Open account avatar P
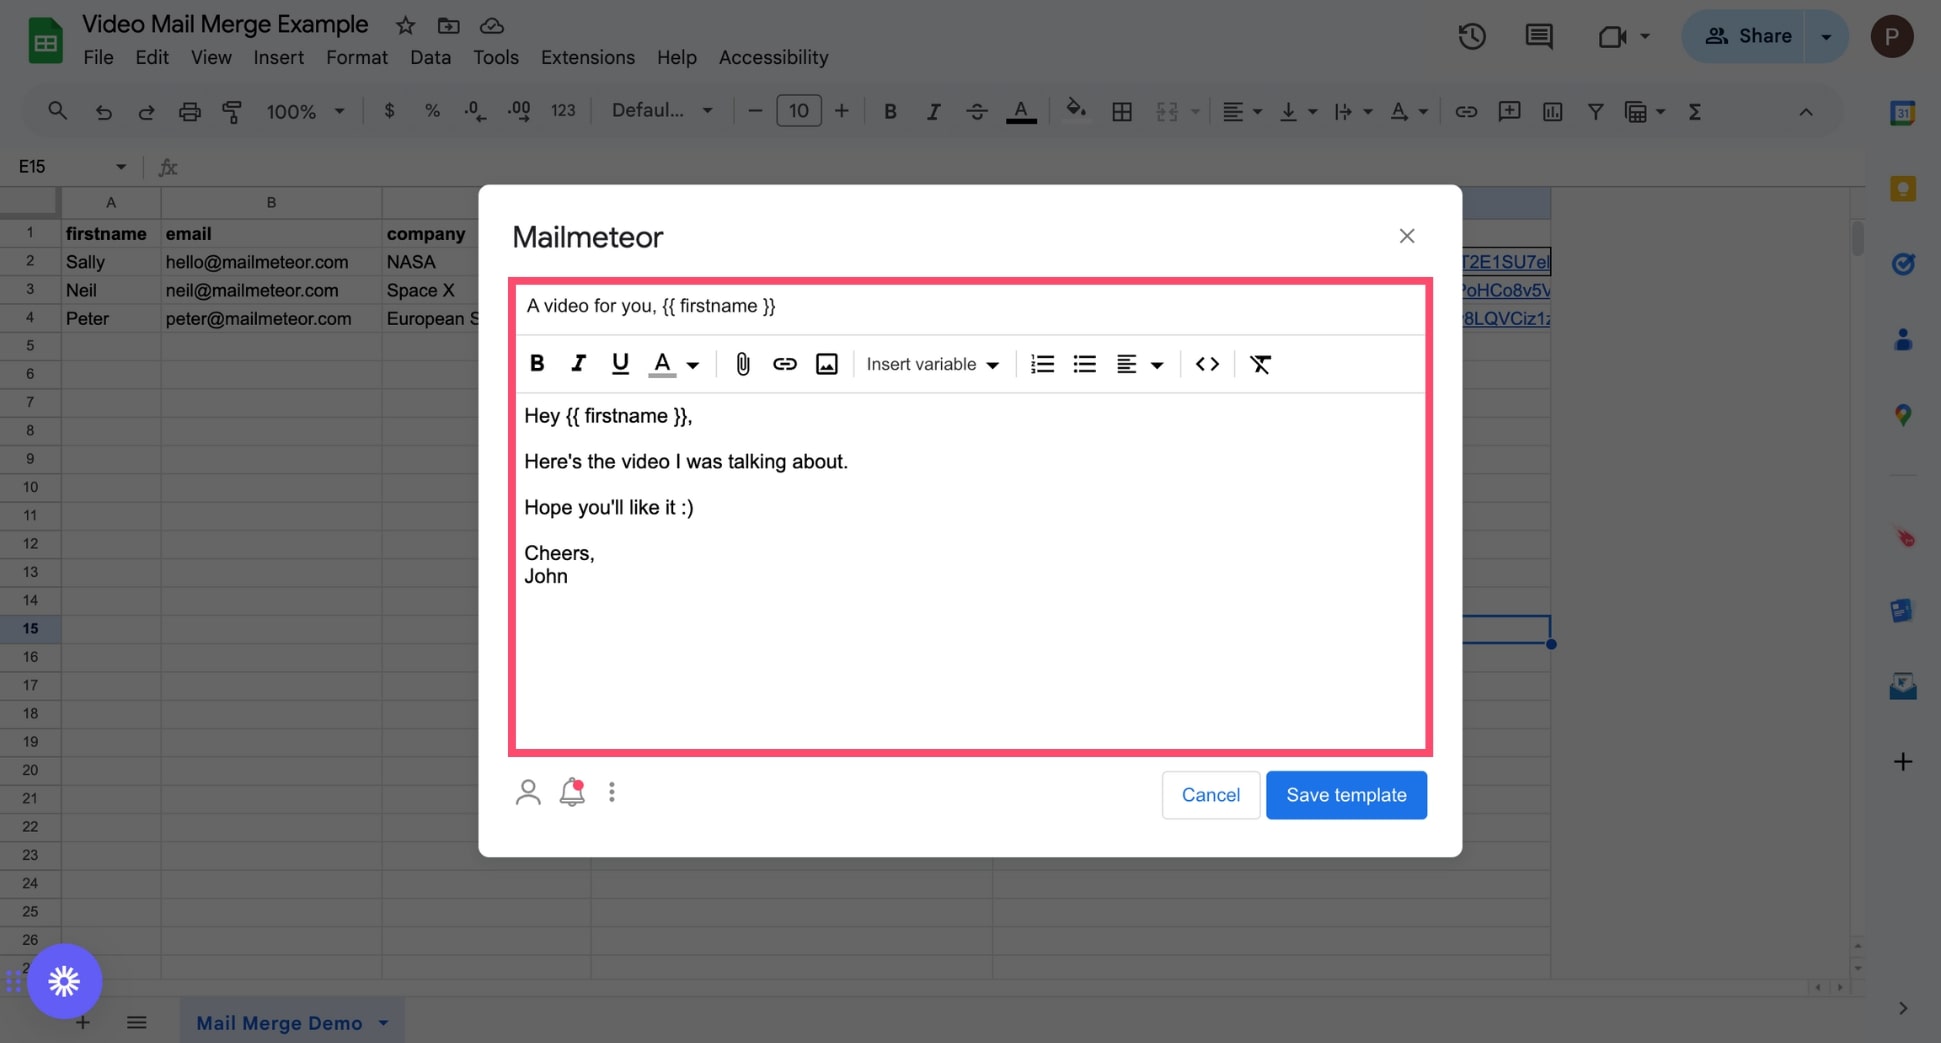The height and width of the screenshot is (1043, 1941). click(x=1891, y=36)
